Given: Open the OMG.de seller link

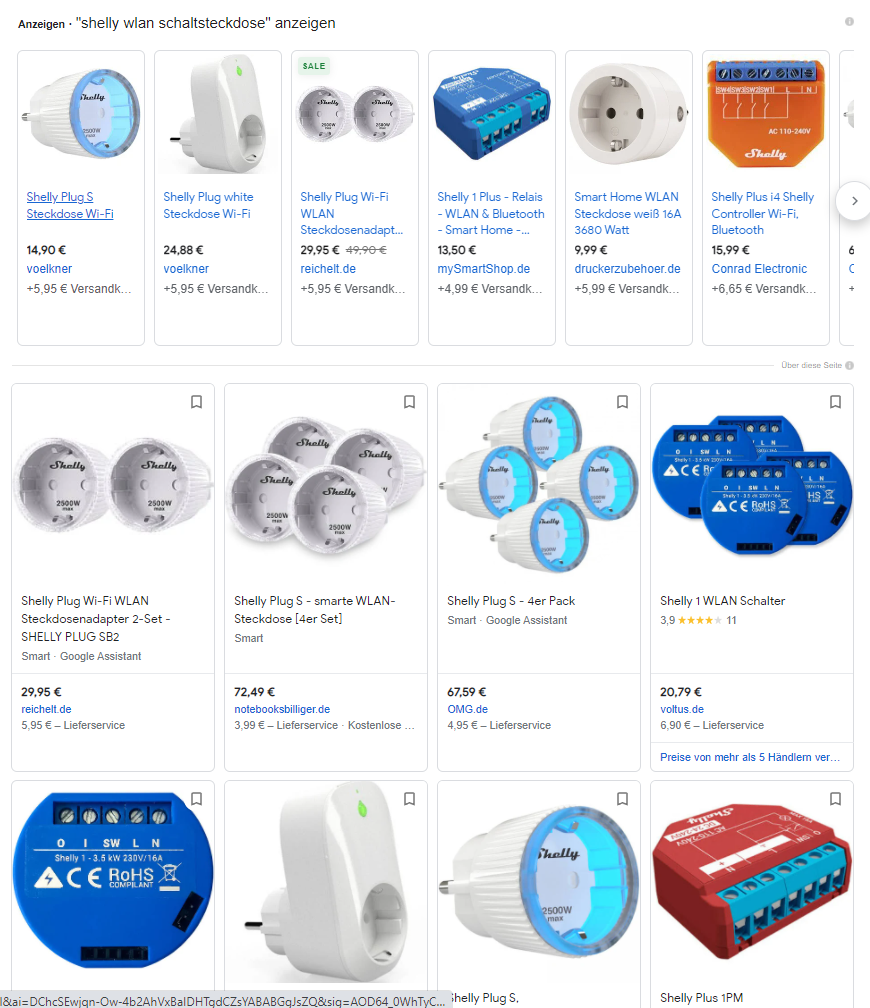Looking at the screenshot, I should 467,709.
